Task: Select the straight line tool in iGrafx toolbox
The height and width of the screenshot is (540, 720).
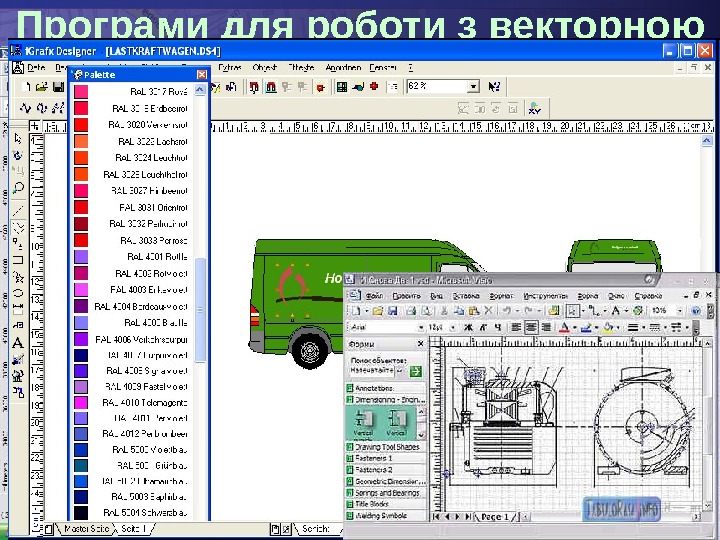Action: [x=18, y=211]
